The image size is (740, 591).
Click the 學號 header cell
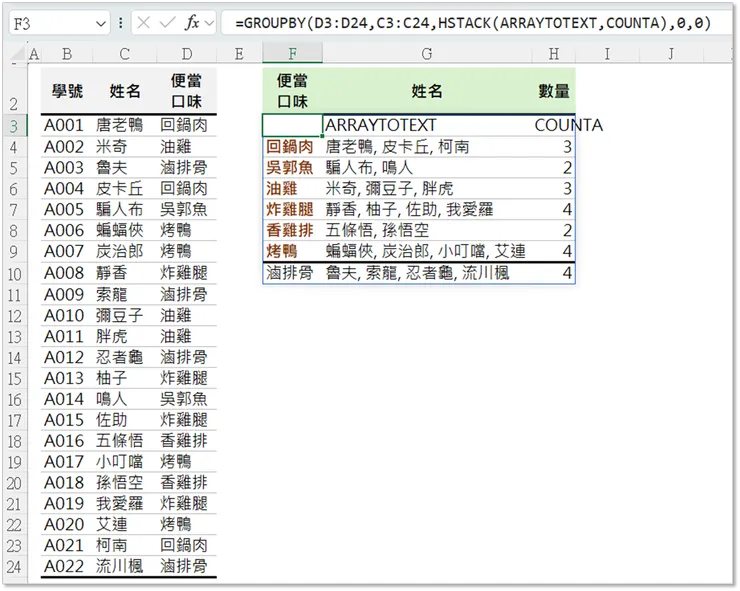(x=67, y=91)
